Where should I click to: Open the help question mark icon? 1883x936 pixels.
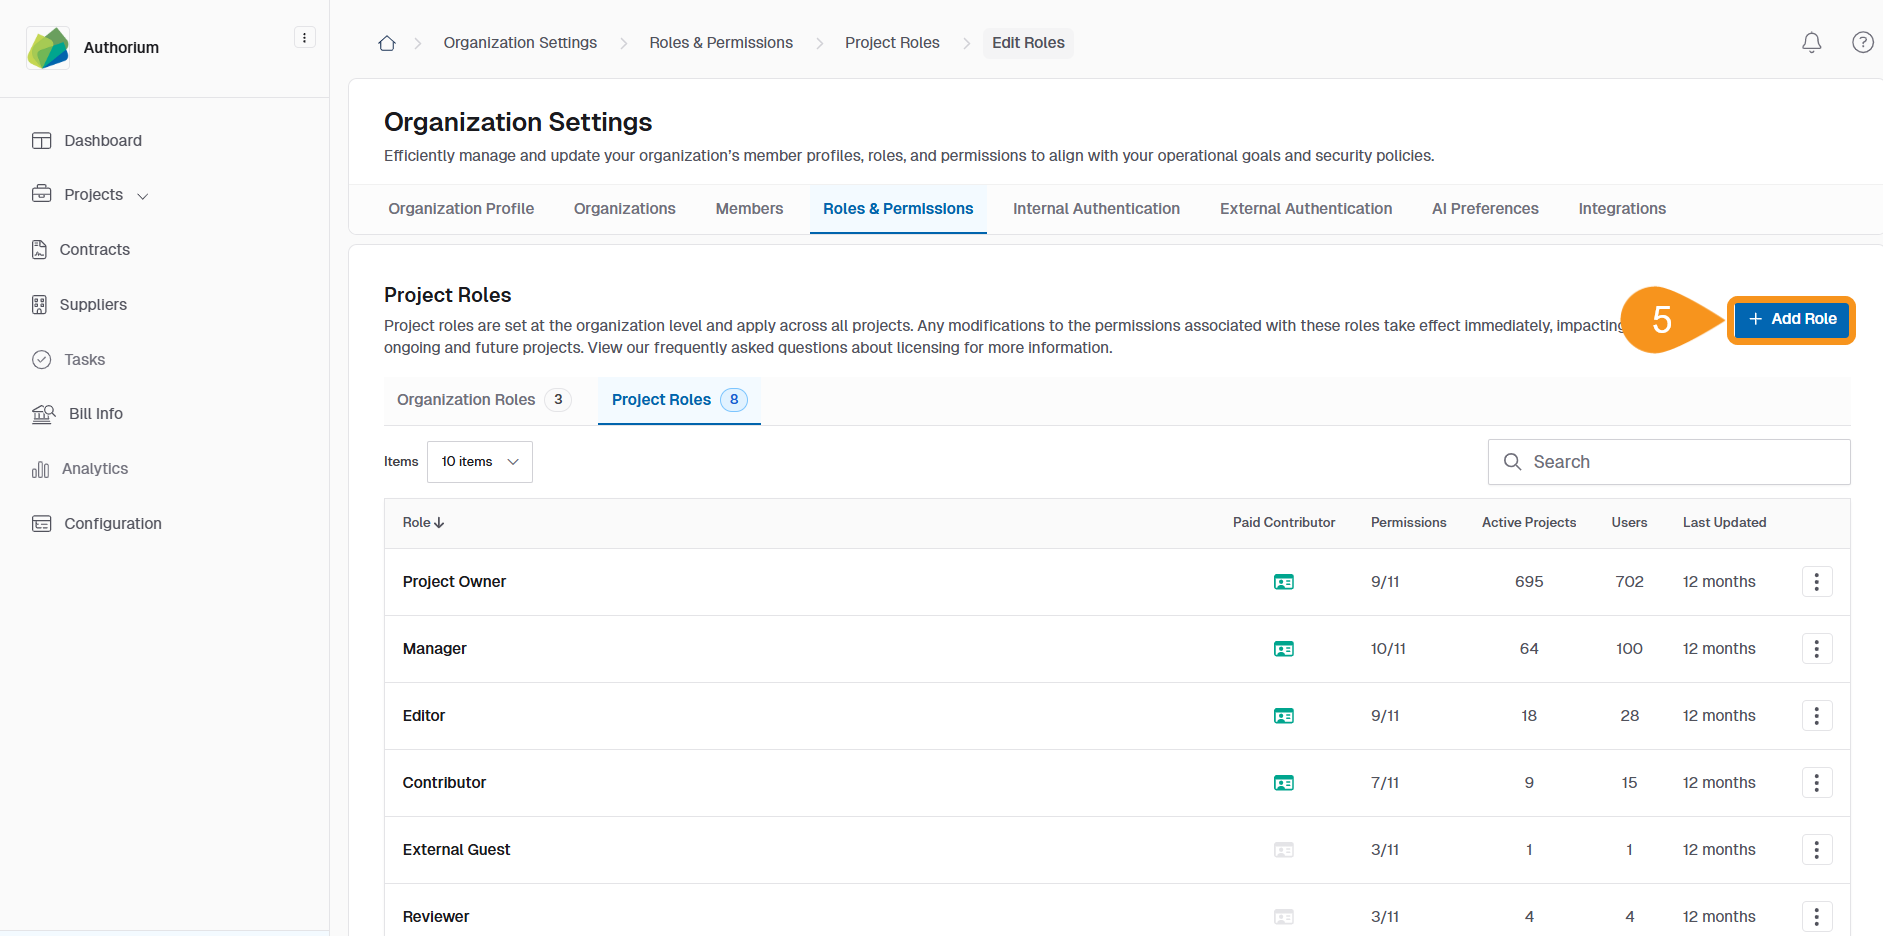[x=1862, y=42]
